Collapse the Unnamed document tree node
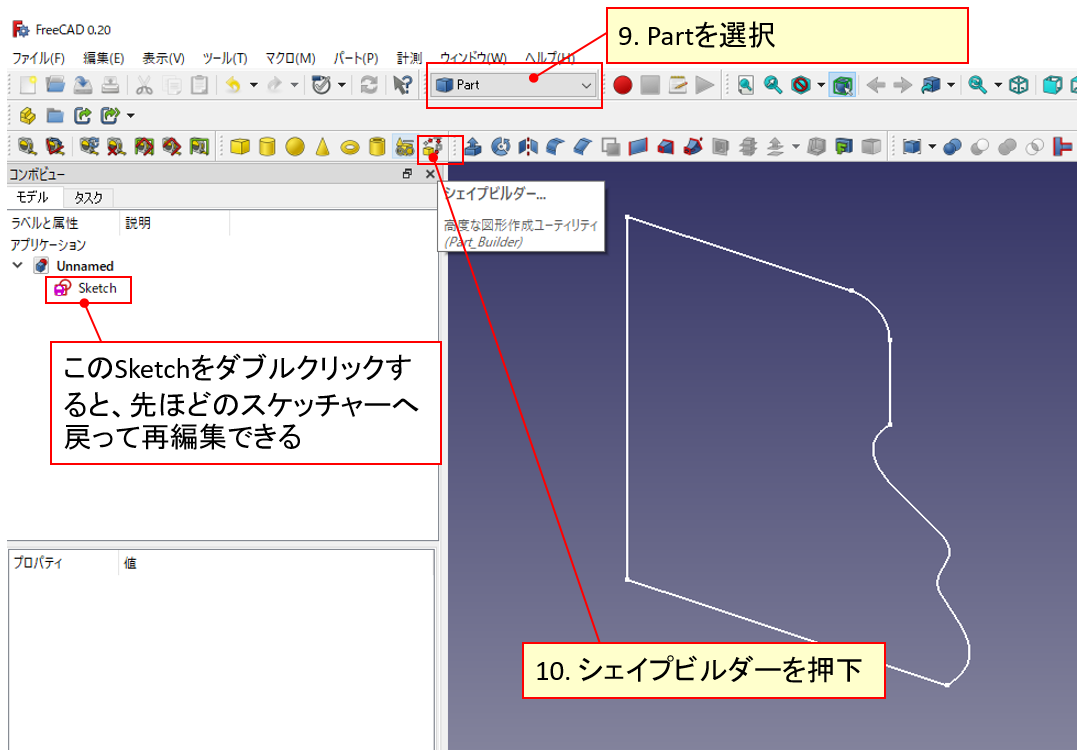Screen dimensions: 1082x753 pos(18,265)
